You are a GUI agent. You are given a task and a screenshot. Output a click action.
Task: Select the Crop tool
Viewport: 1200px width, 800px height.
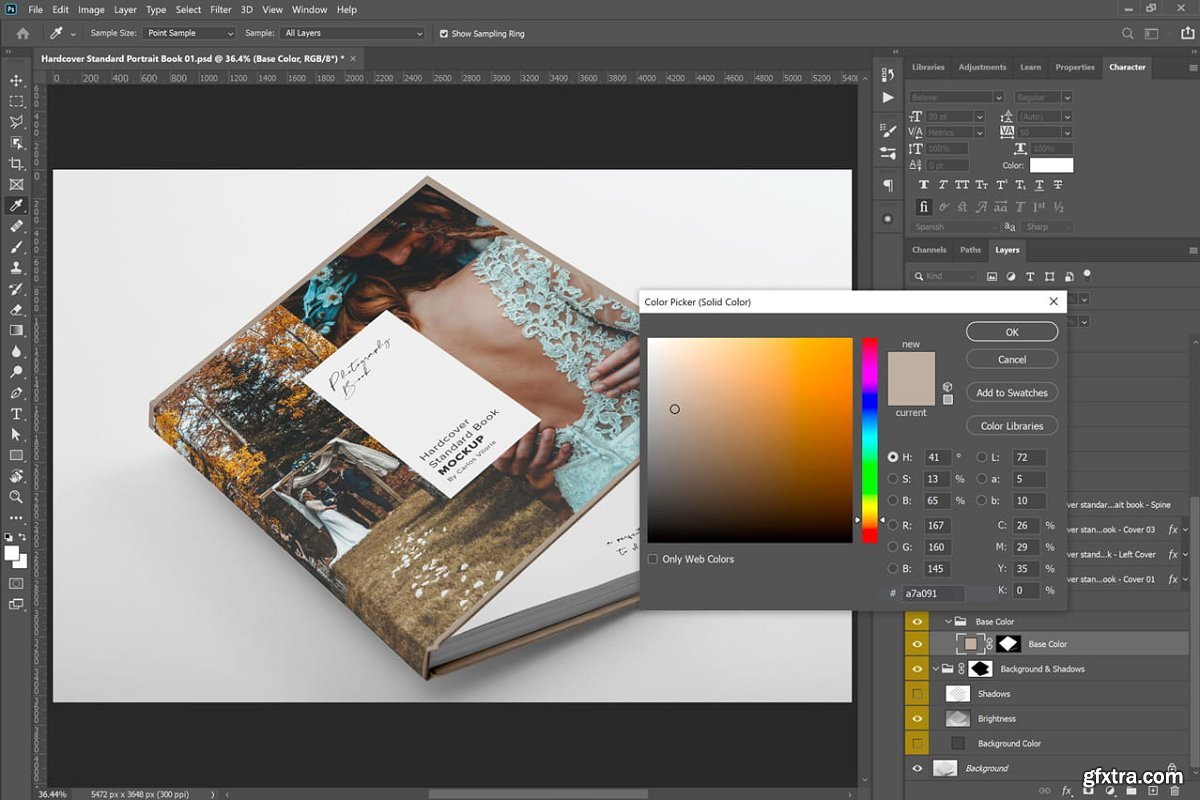pyautogui.click(x=16, y=164)
